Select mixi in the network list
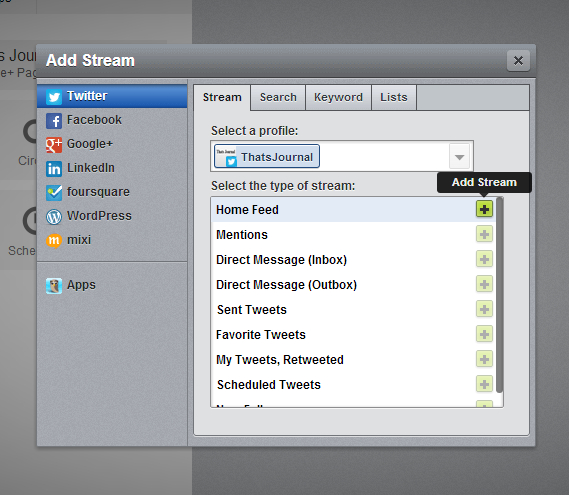Image resolution: width=569 pixels, height=495 pixels. point(112,240)
